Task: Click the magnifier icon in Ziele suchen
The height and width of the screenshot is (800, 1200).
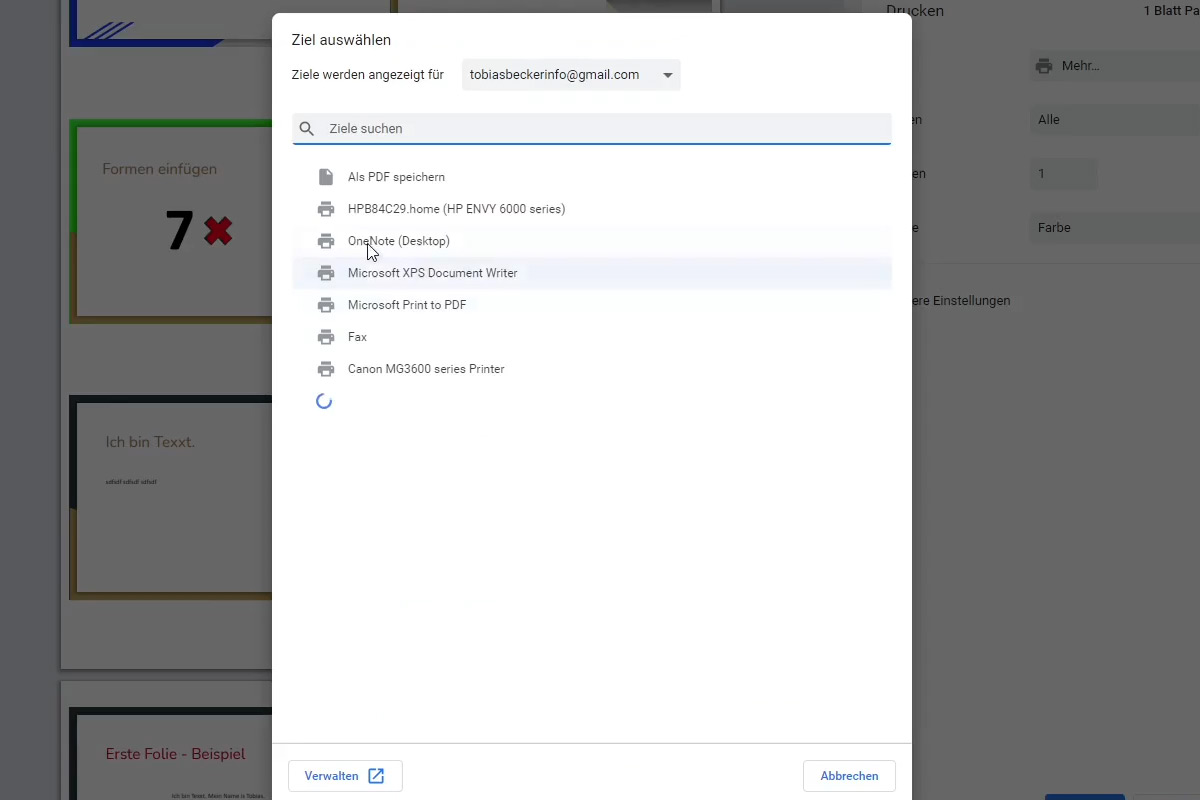Action: point(307,129)
